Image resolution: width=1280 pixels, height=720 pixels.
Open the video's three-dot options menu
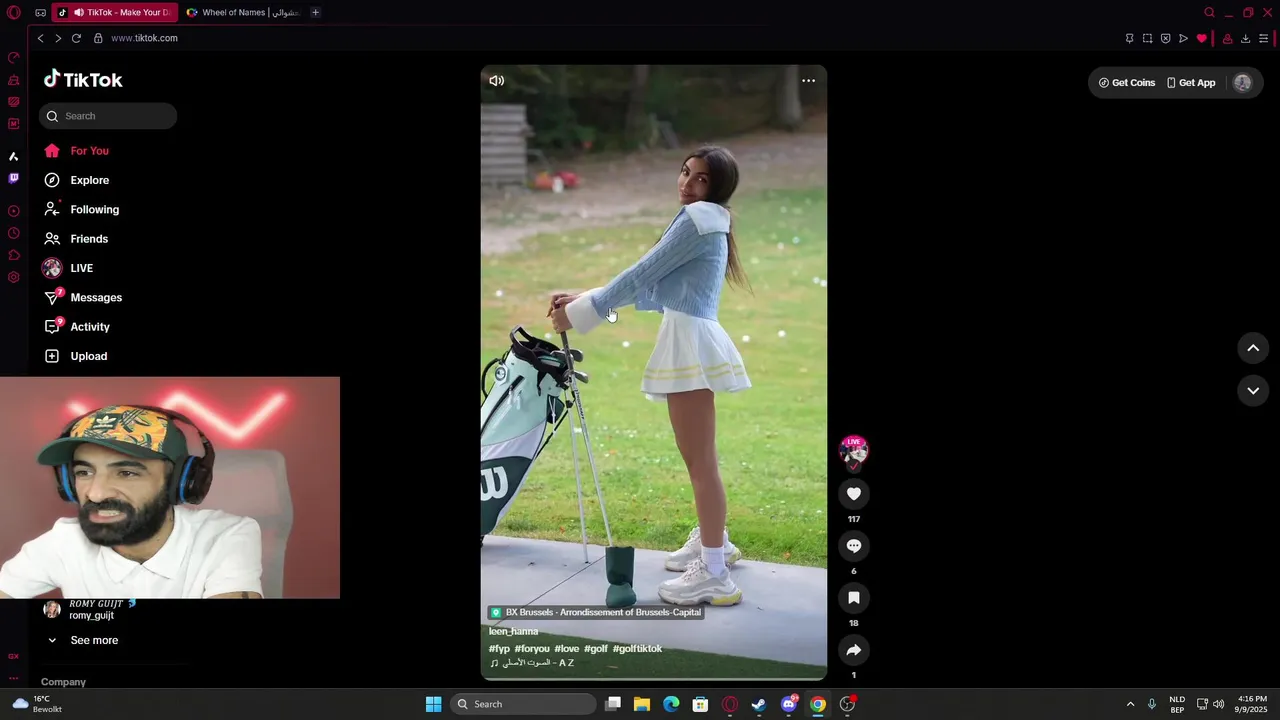coord(808,81)
